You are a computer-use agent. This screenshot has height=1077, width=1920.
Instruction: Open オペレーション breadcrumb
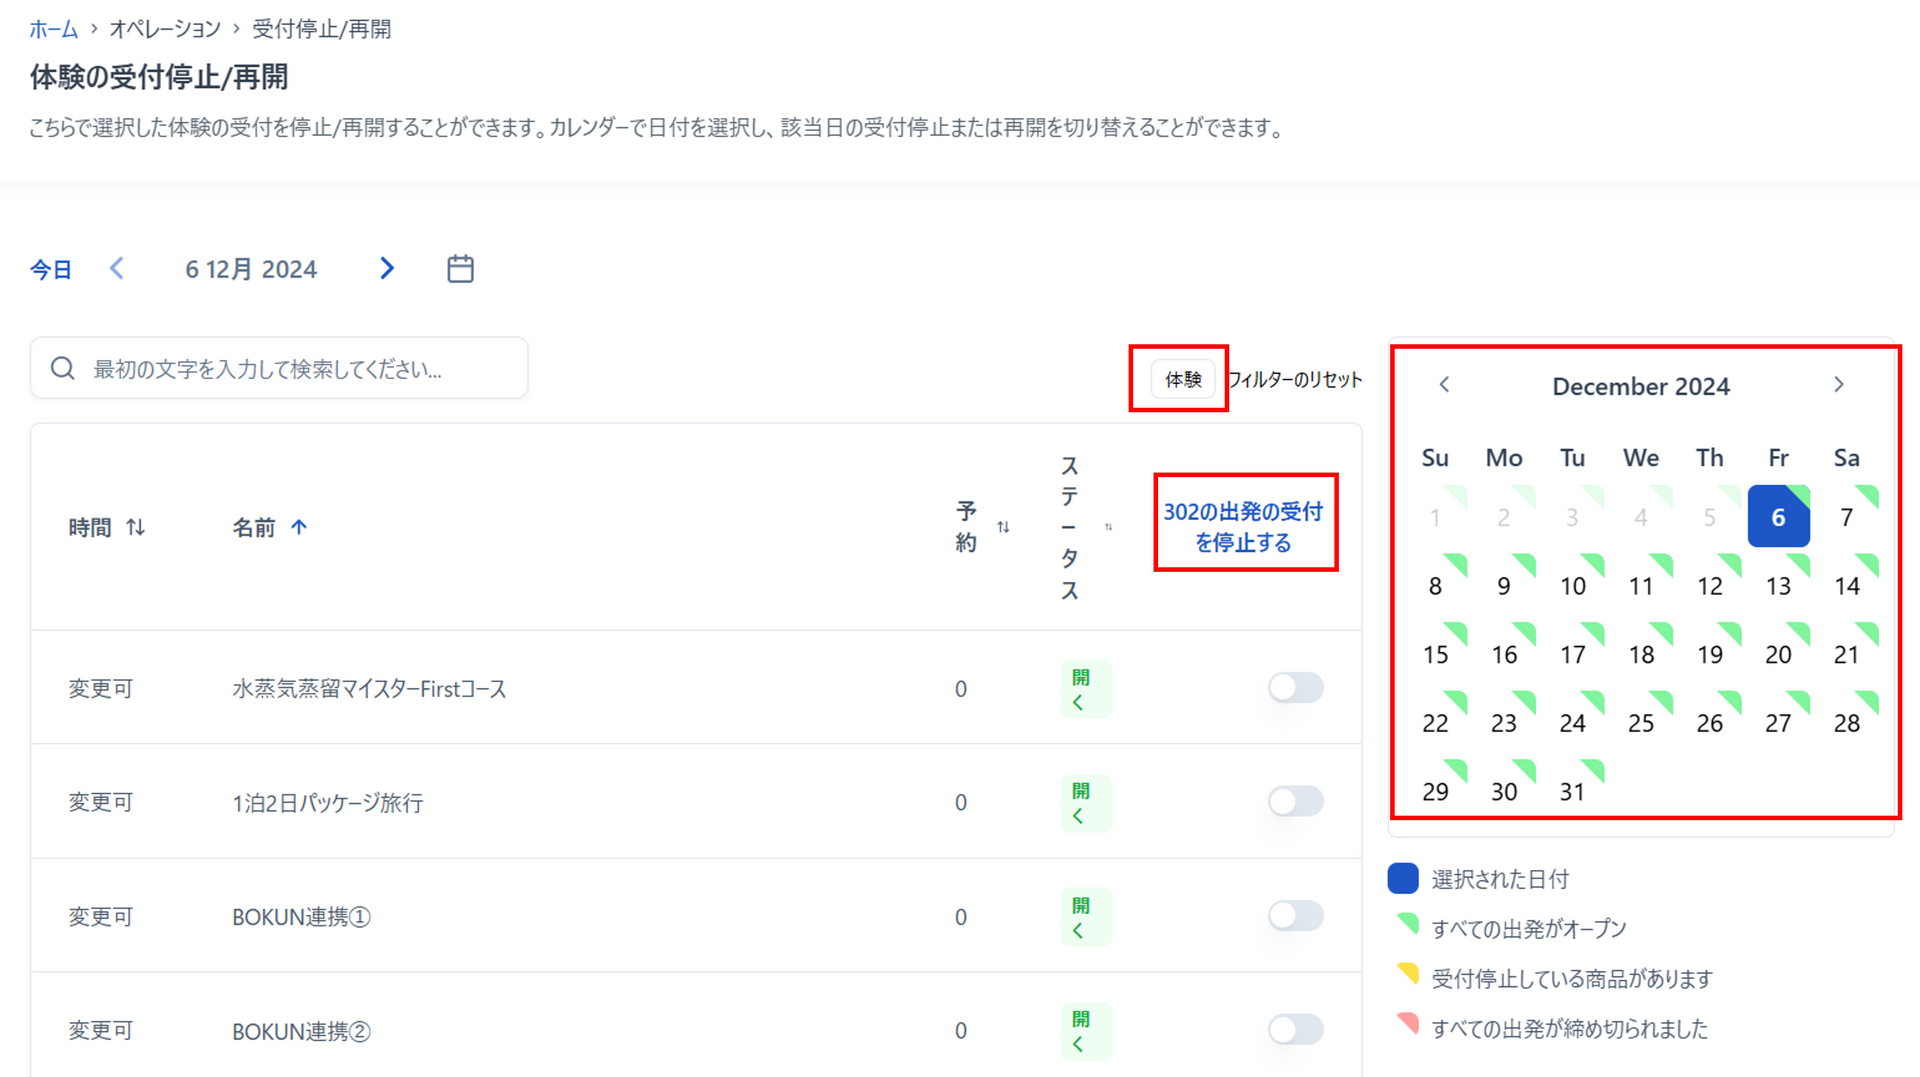click(165, 29)
